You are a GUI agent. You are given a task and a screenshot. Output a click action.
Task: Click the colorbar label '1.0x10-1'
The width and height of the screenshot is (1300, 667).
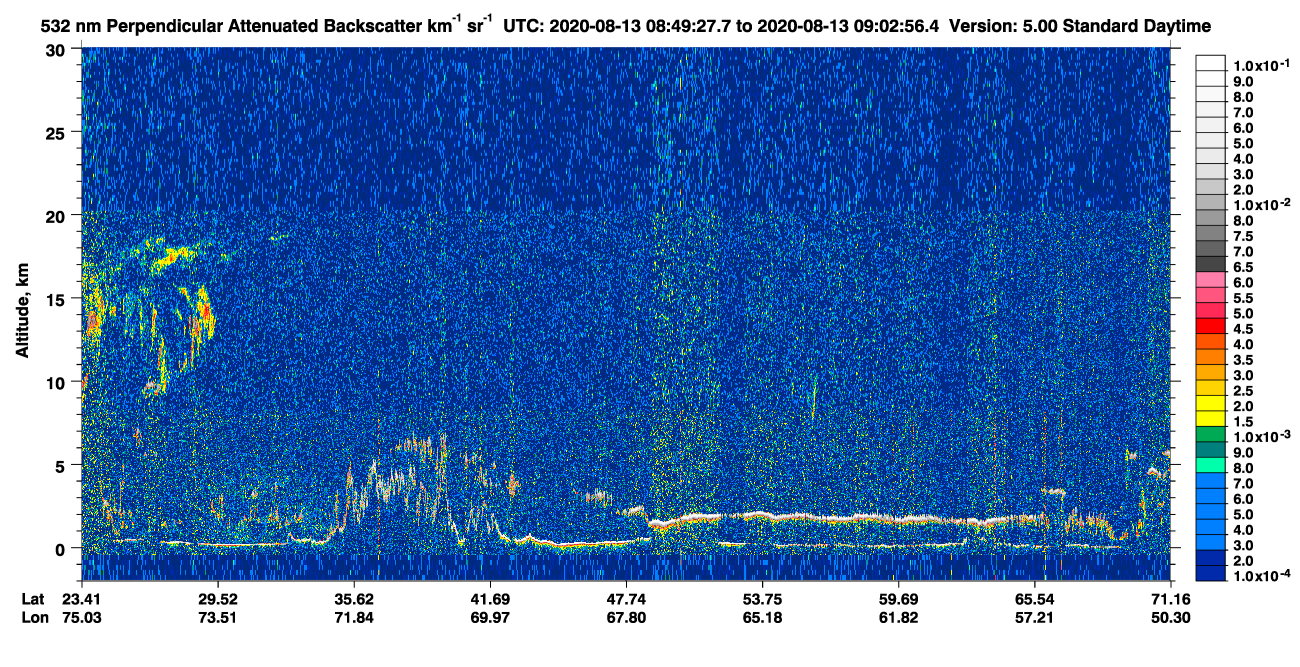point(1262,64)
